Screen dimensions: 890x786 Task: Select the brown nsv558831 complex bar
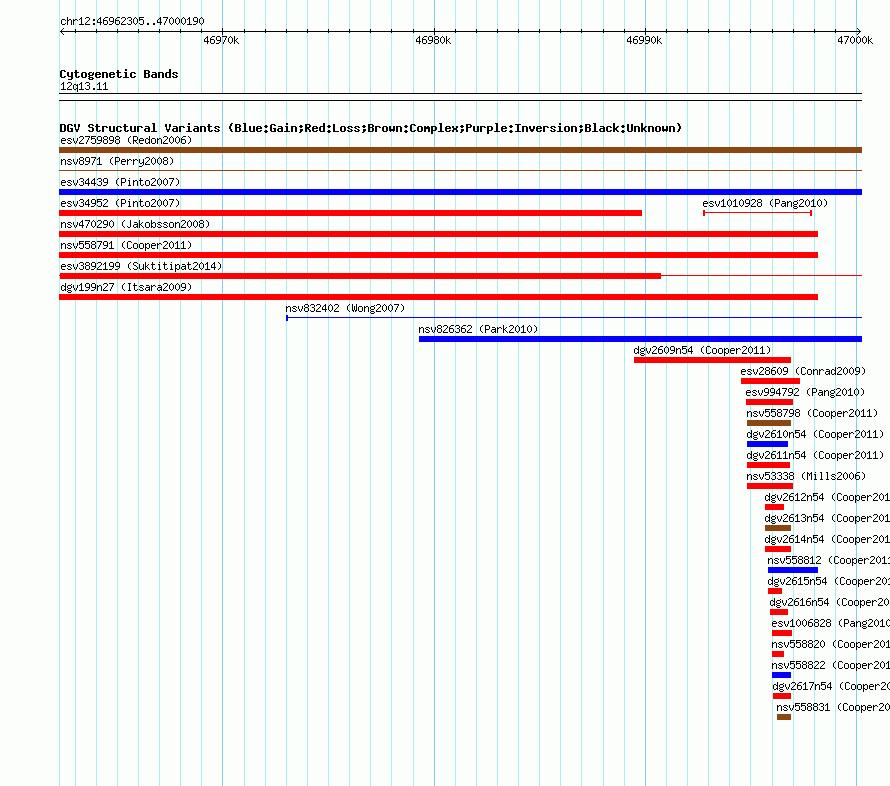[x=784, y=717]
